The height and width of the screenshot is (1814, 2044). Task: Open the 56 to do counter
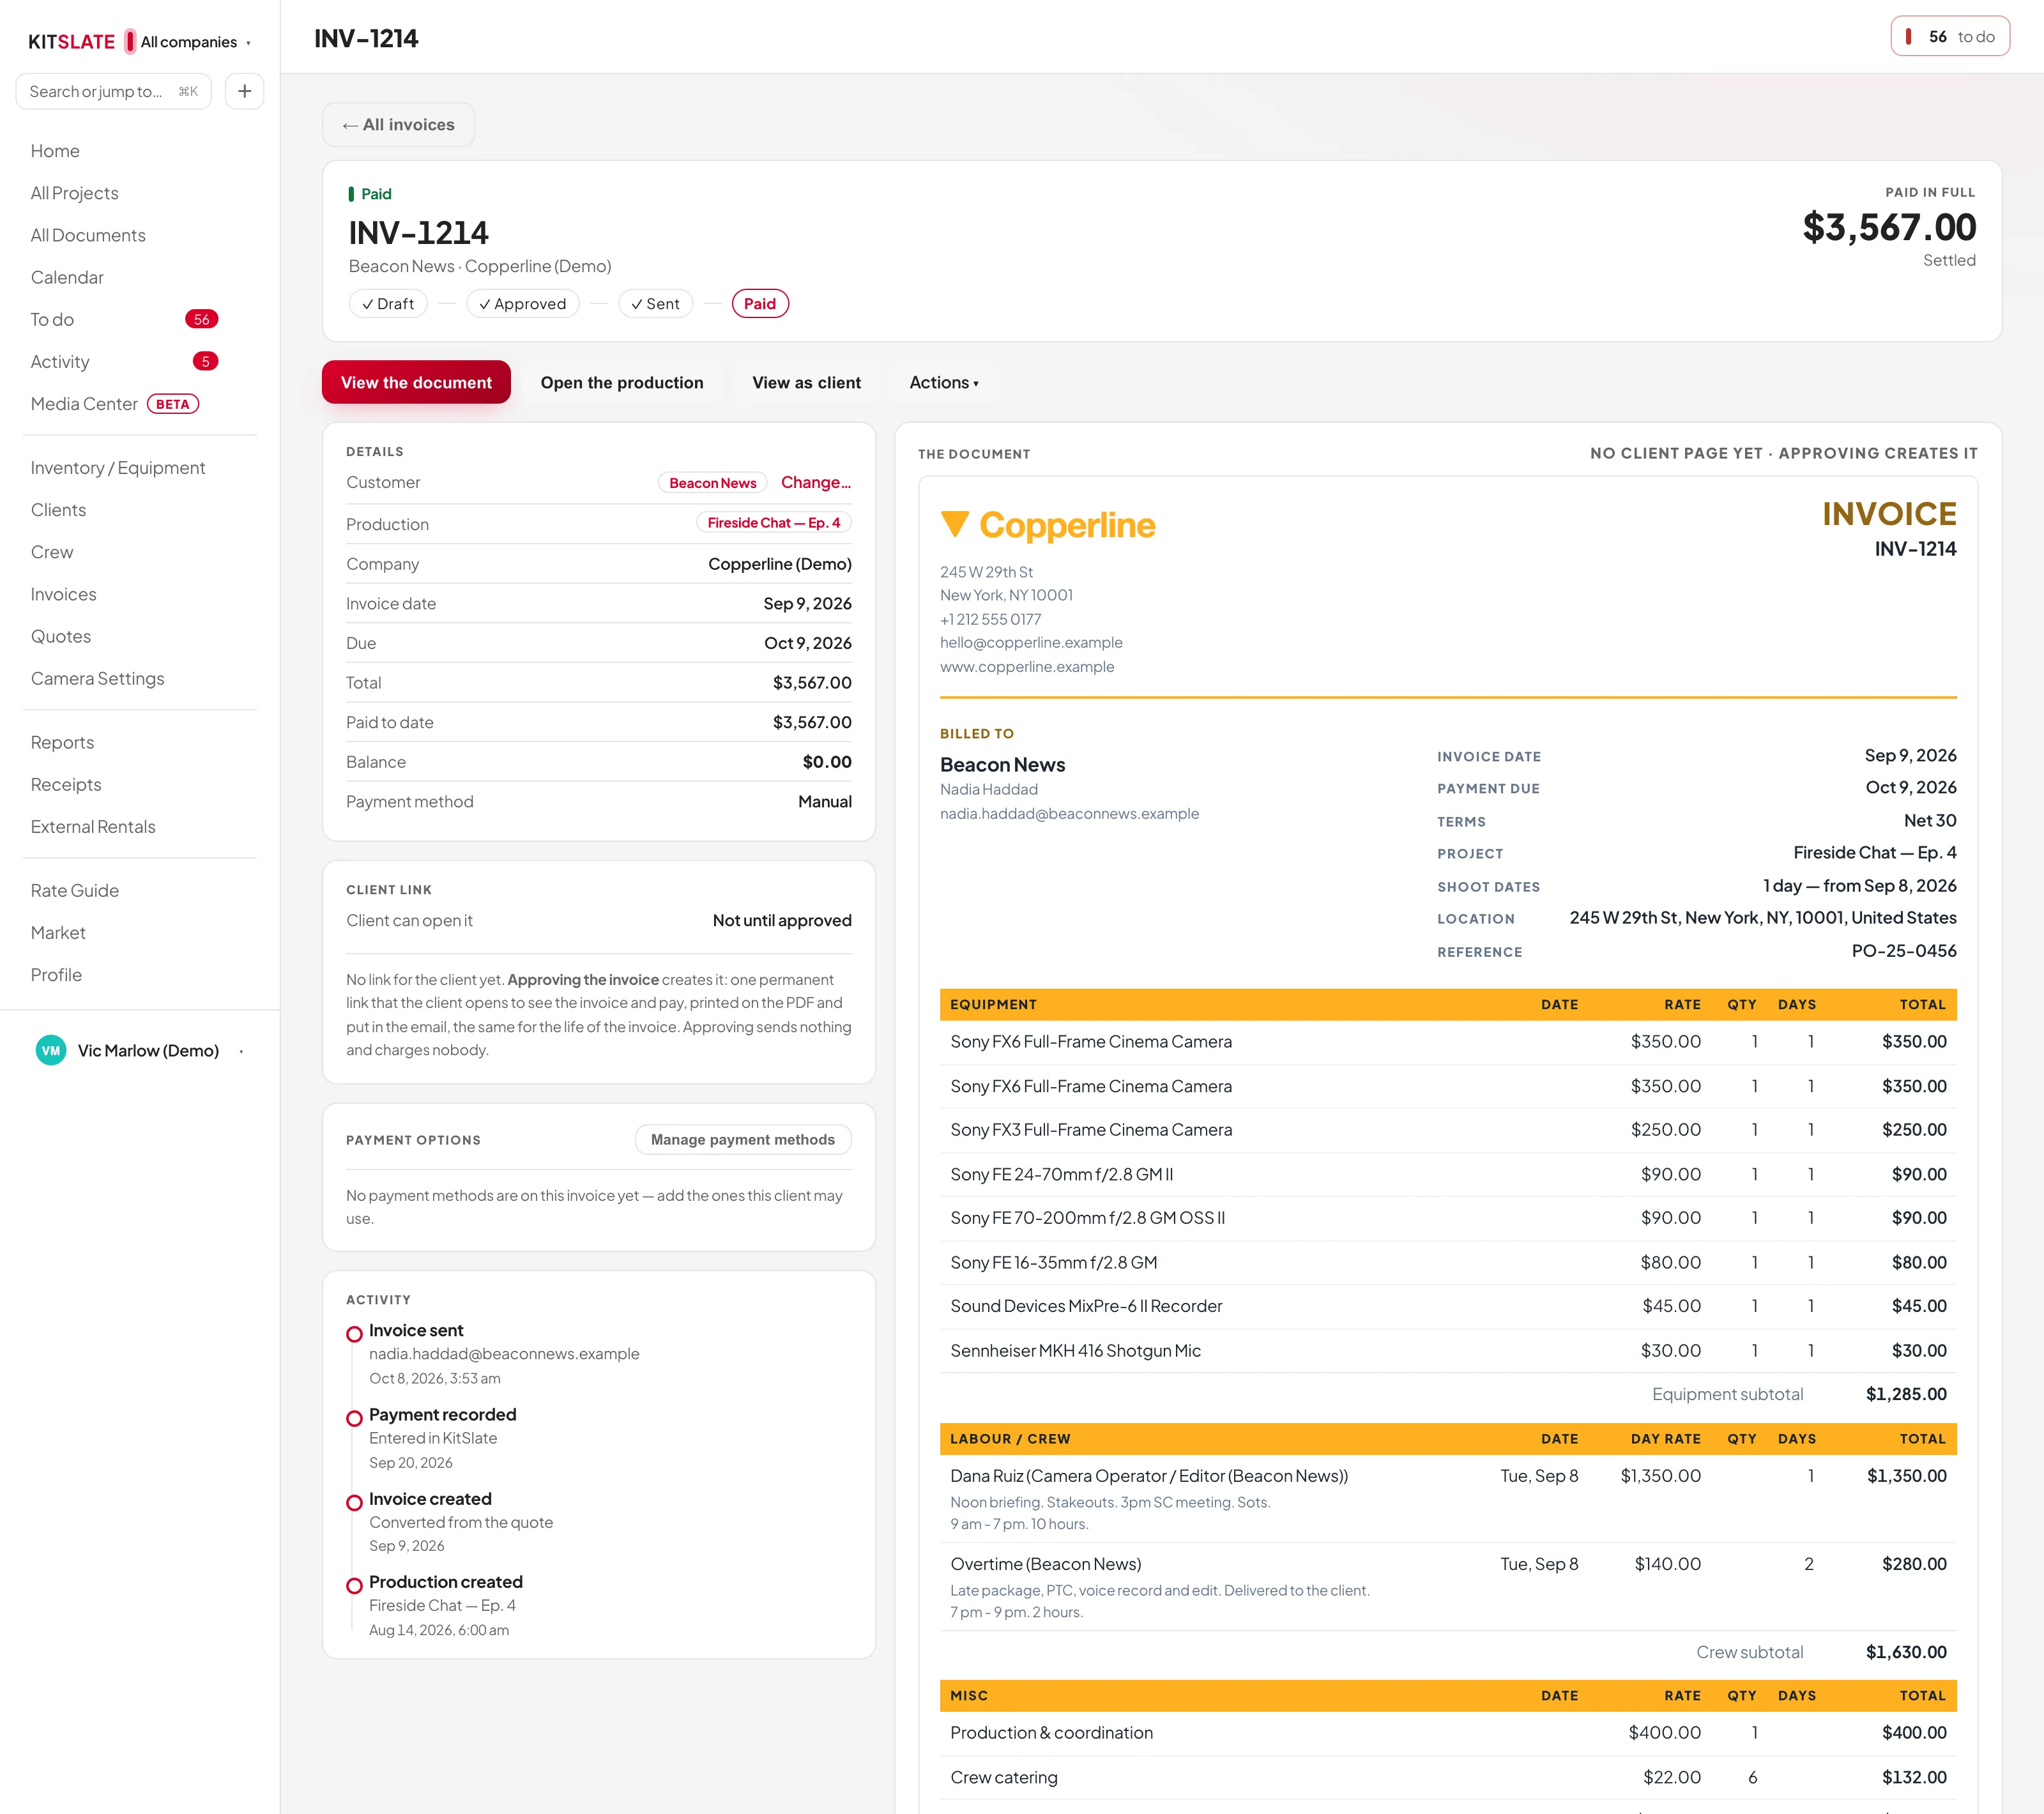point(1950,37)
